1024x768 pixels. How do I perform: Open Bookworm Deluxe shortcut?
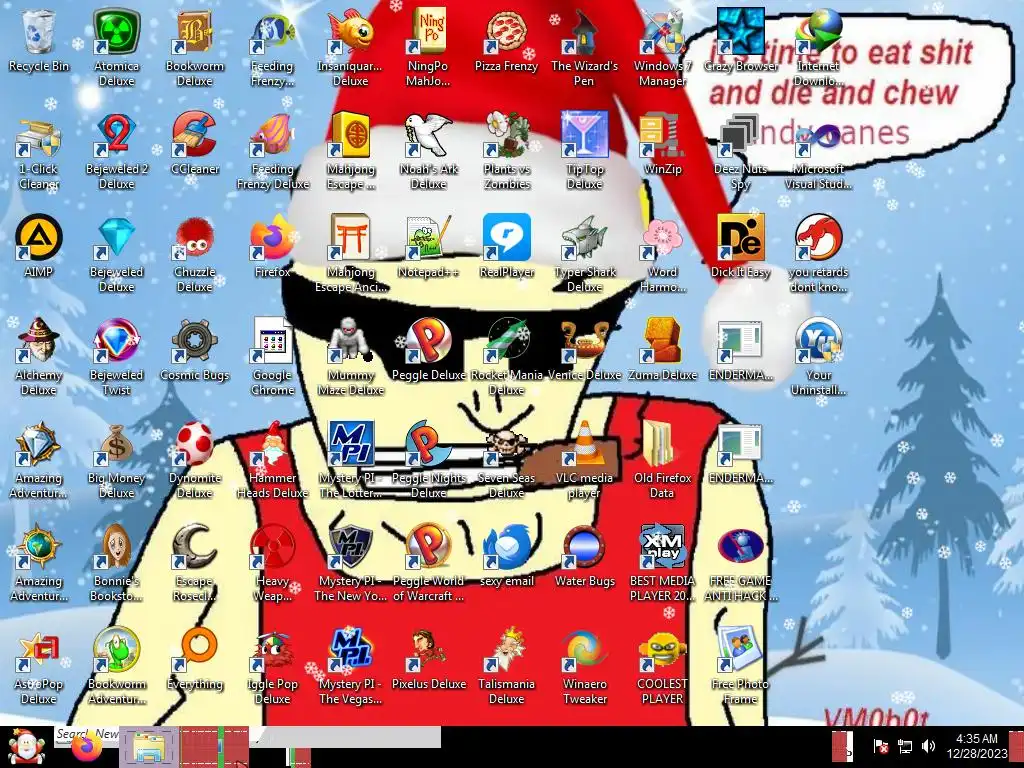coord(195,47)
